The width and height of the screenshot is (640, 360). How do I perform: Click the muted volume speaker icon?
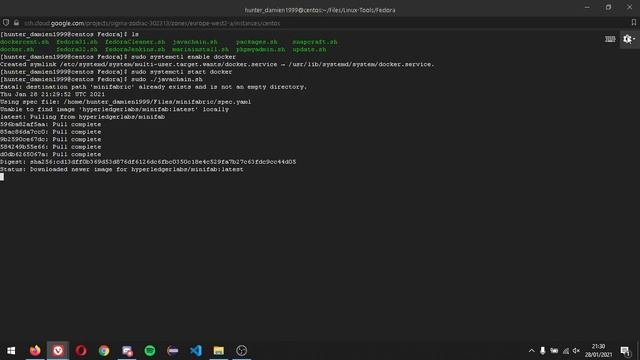coord(576,351)
